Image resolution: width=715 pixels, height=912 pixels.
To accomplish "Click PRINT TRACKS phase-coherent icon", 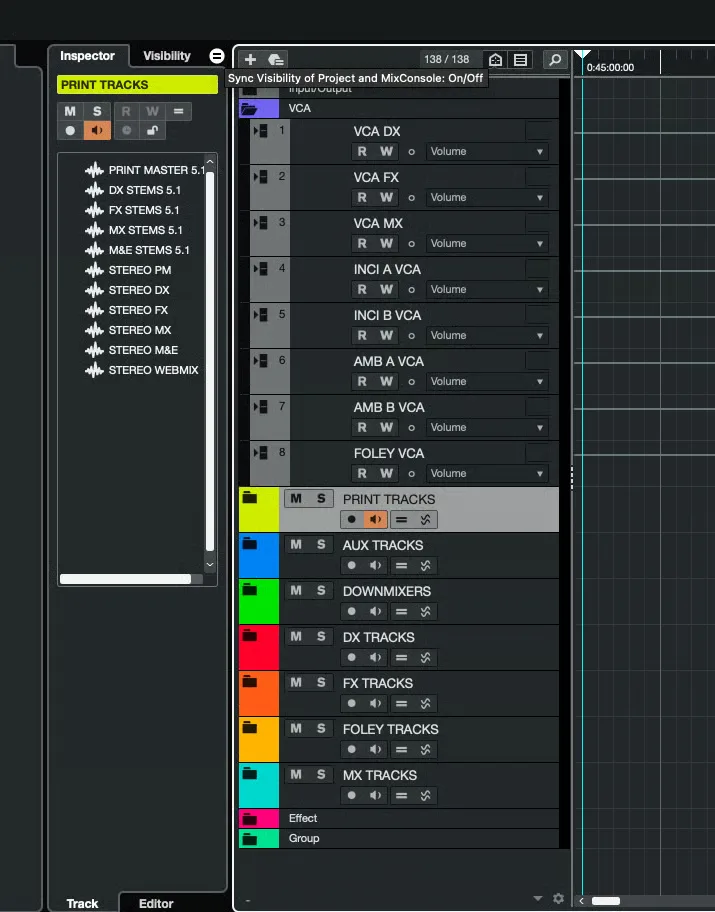I will [425, 520].
